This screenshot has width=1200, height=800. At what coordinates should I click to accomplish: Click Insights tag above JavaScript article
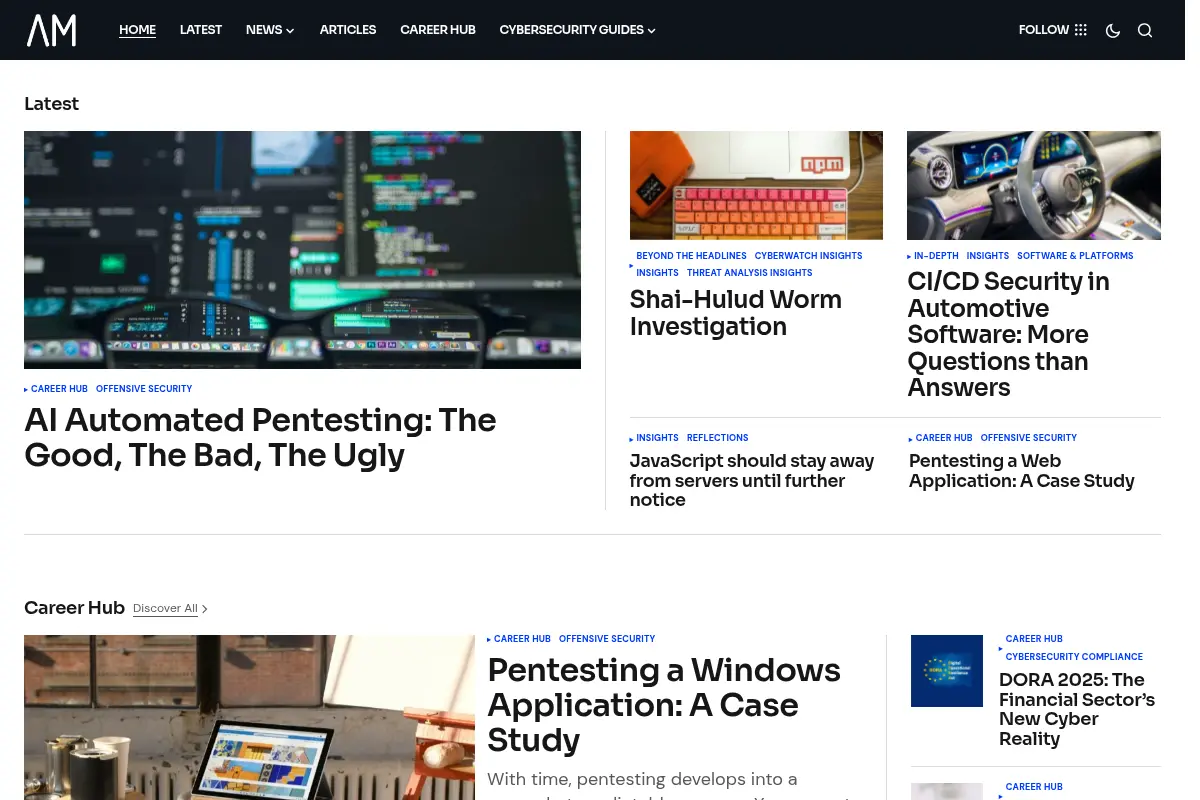click(657, 438)
